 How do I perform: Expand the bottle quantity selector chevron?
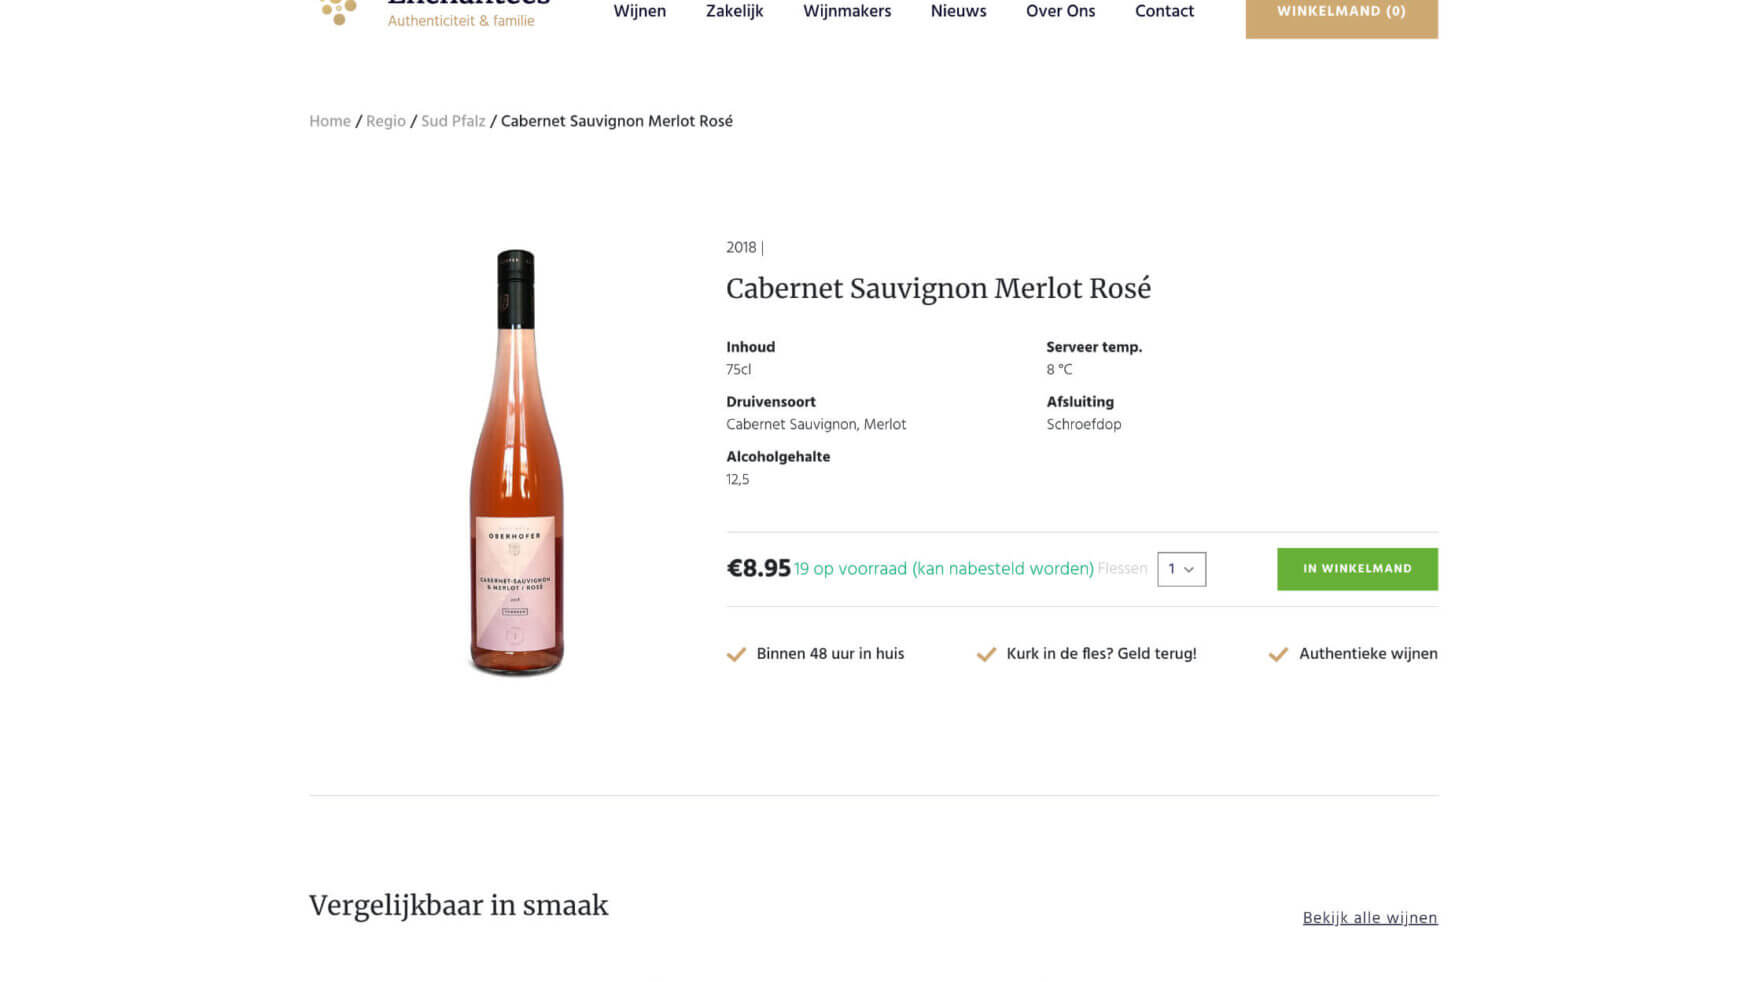click(x=1190, y=569)
